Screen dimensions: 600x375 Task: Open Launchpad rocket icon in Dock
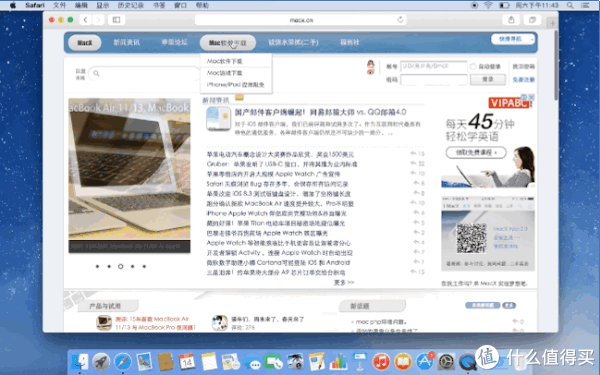click(101, 361)
